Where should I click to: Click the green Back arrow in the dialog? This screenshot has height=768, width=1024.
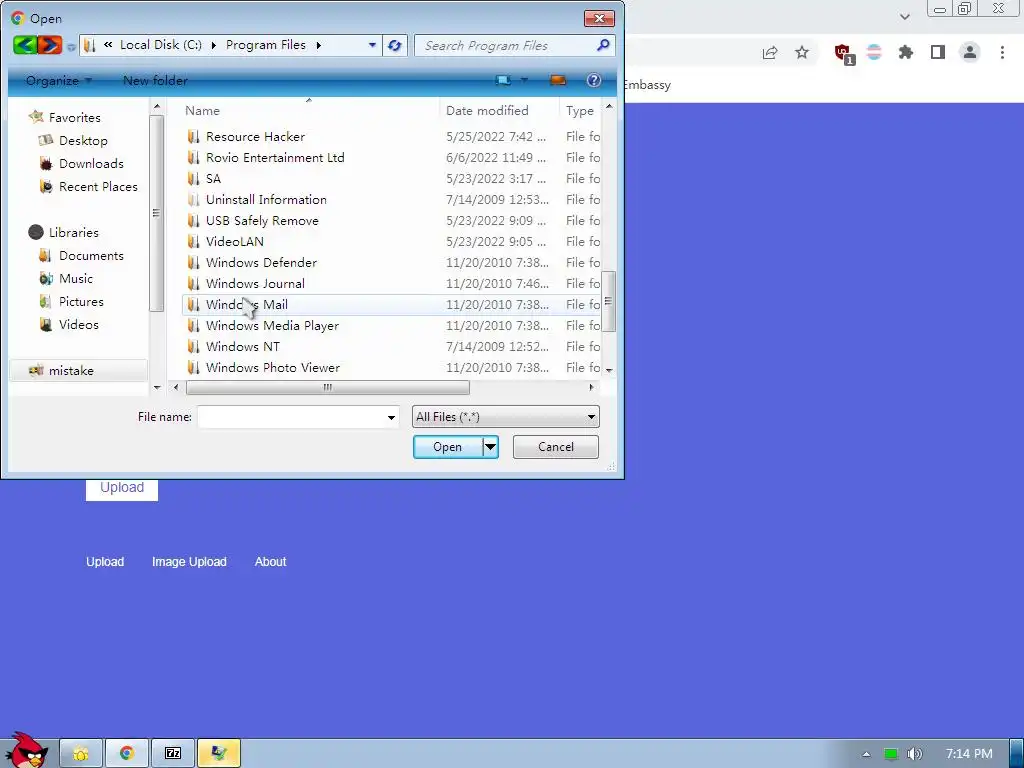pyautogui.click(x=24, y=45)
